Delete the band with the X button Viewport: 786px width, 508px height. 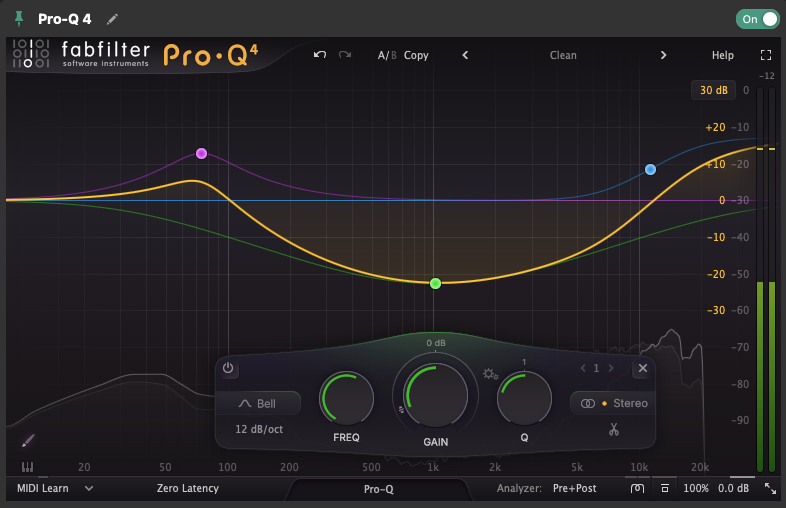[x=643, y=368]
